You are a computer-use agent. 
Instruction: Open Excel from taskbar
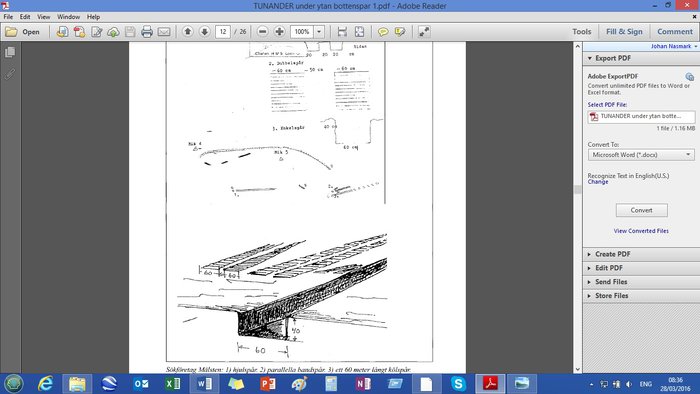(x=173, y=384)
